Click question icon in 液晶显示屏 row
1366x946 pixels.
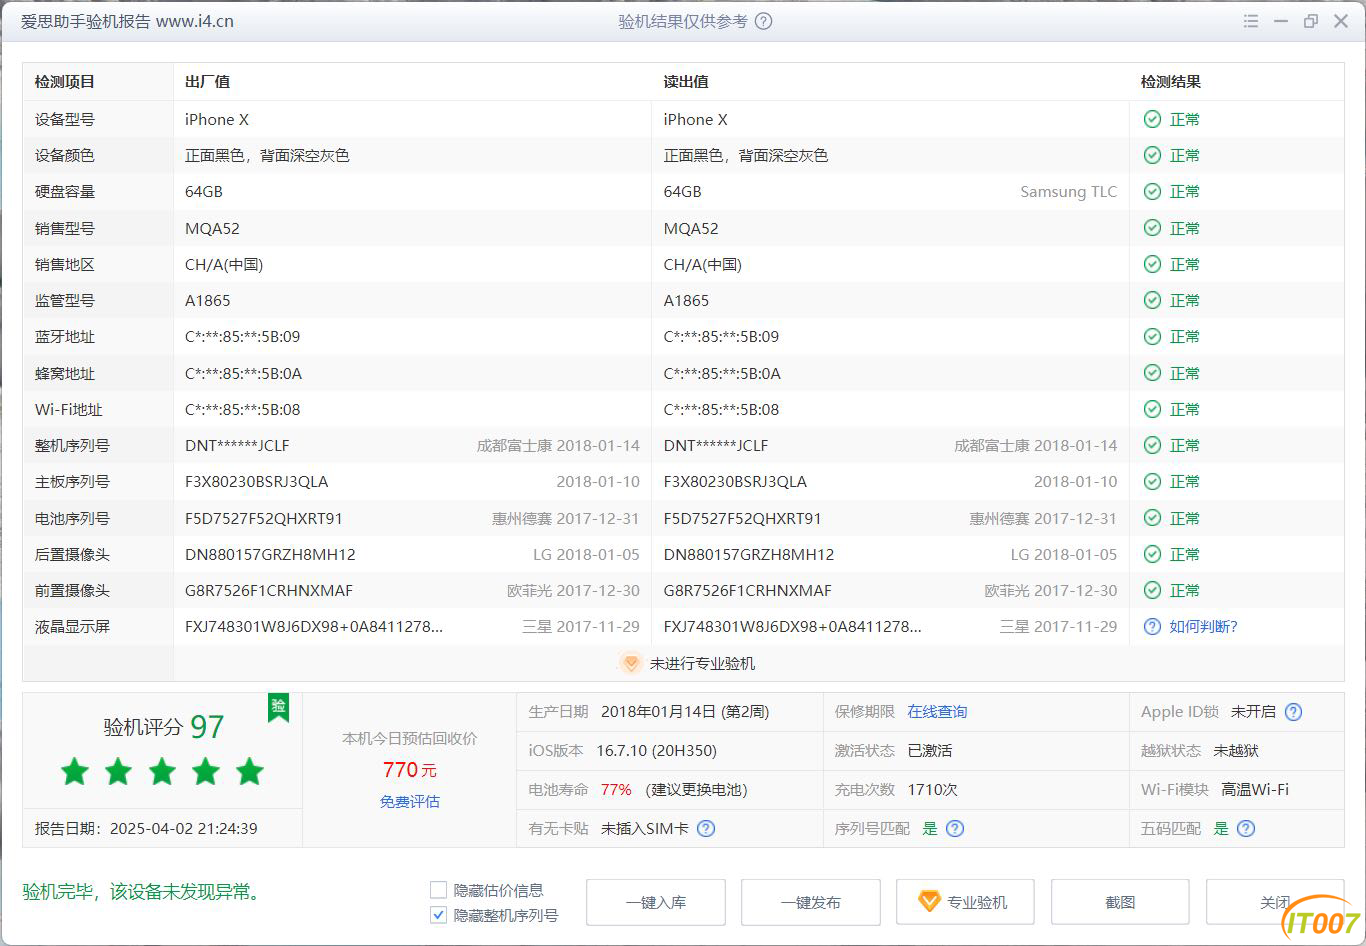(1152, 626)
